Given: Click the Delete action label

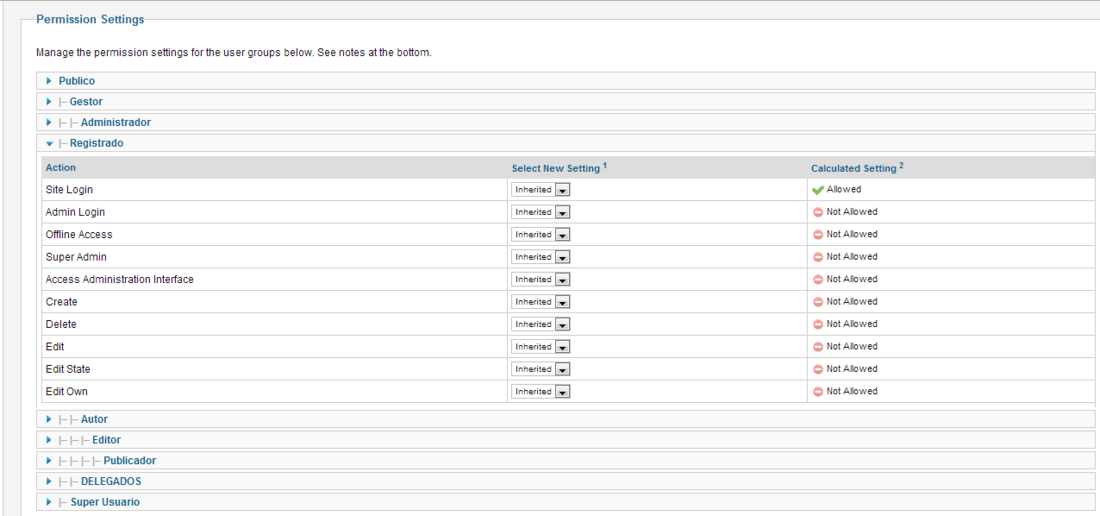Looking at the screenshot, I should pyautogui.click(x=61, y=325).
